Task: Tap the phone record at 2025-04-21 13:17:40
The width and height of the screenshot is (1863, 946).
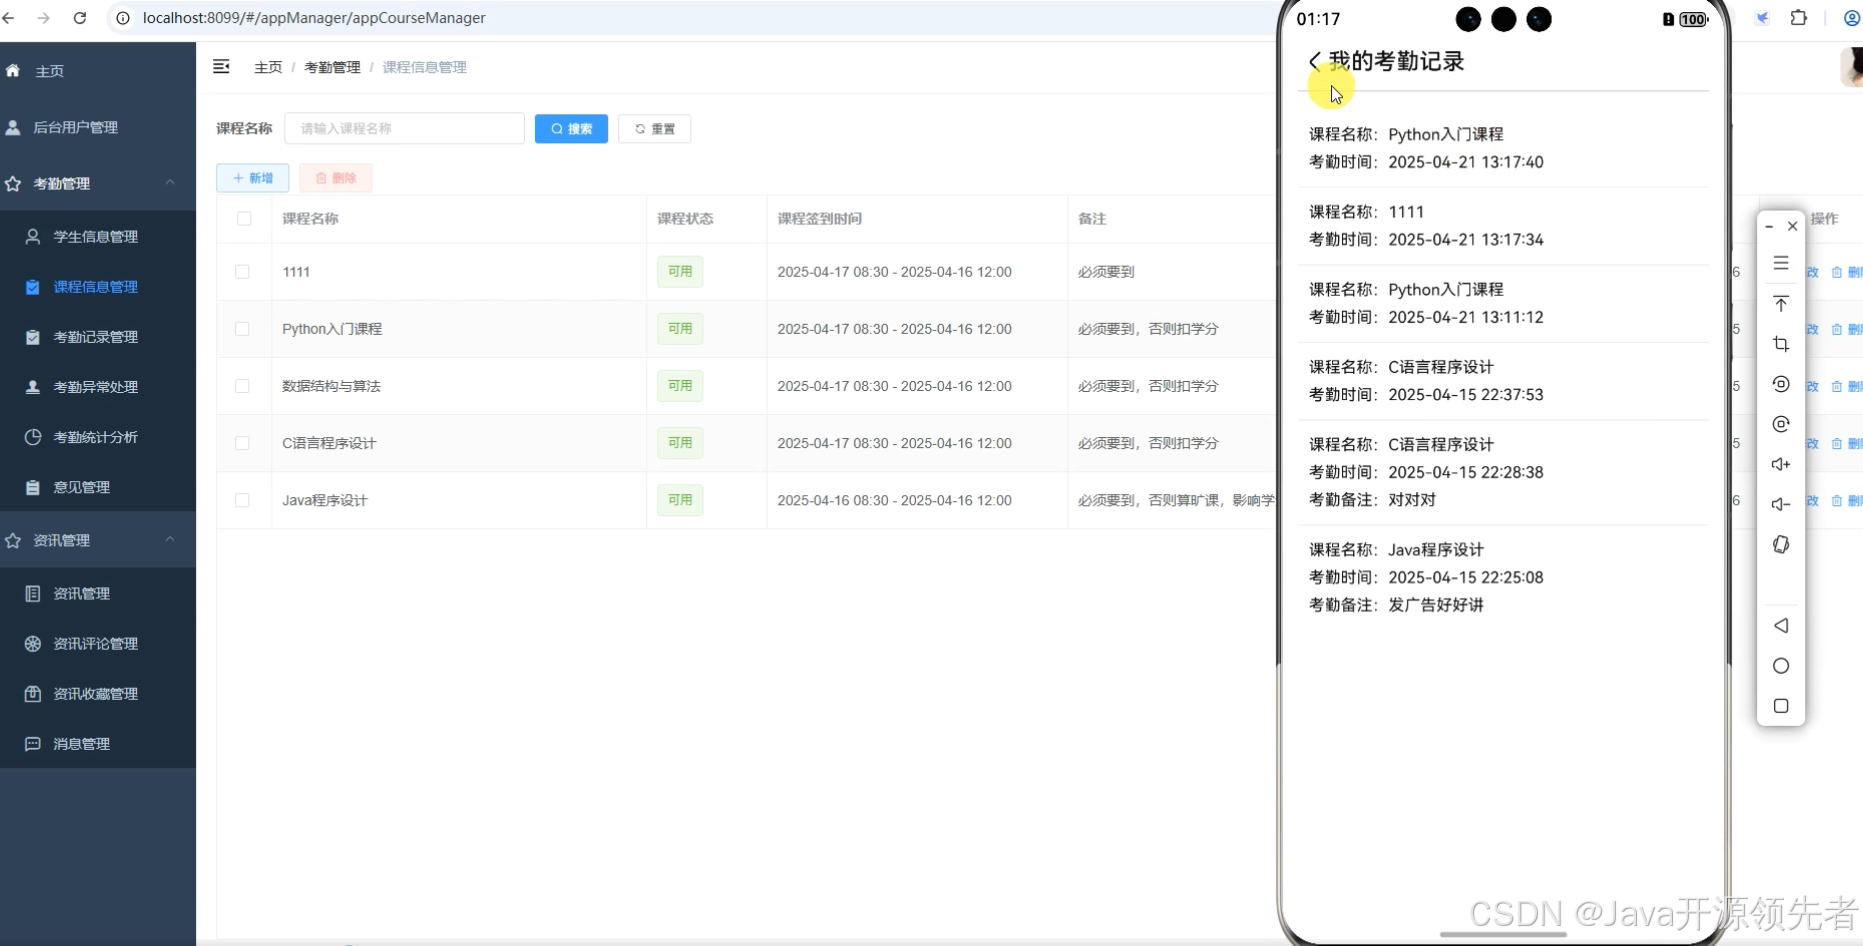Action: 1503,148
